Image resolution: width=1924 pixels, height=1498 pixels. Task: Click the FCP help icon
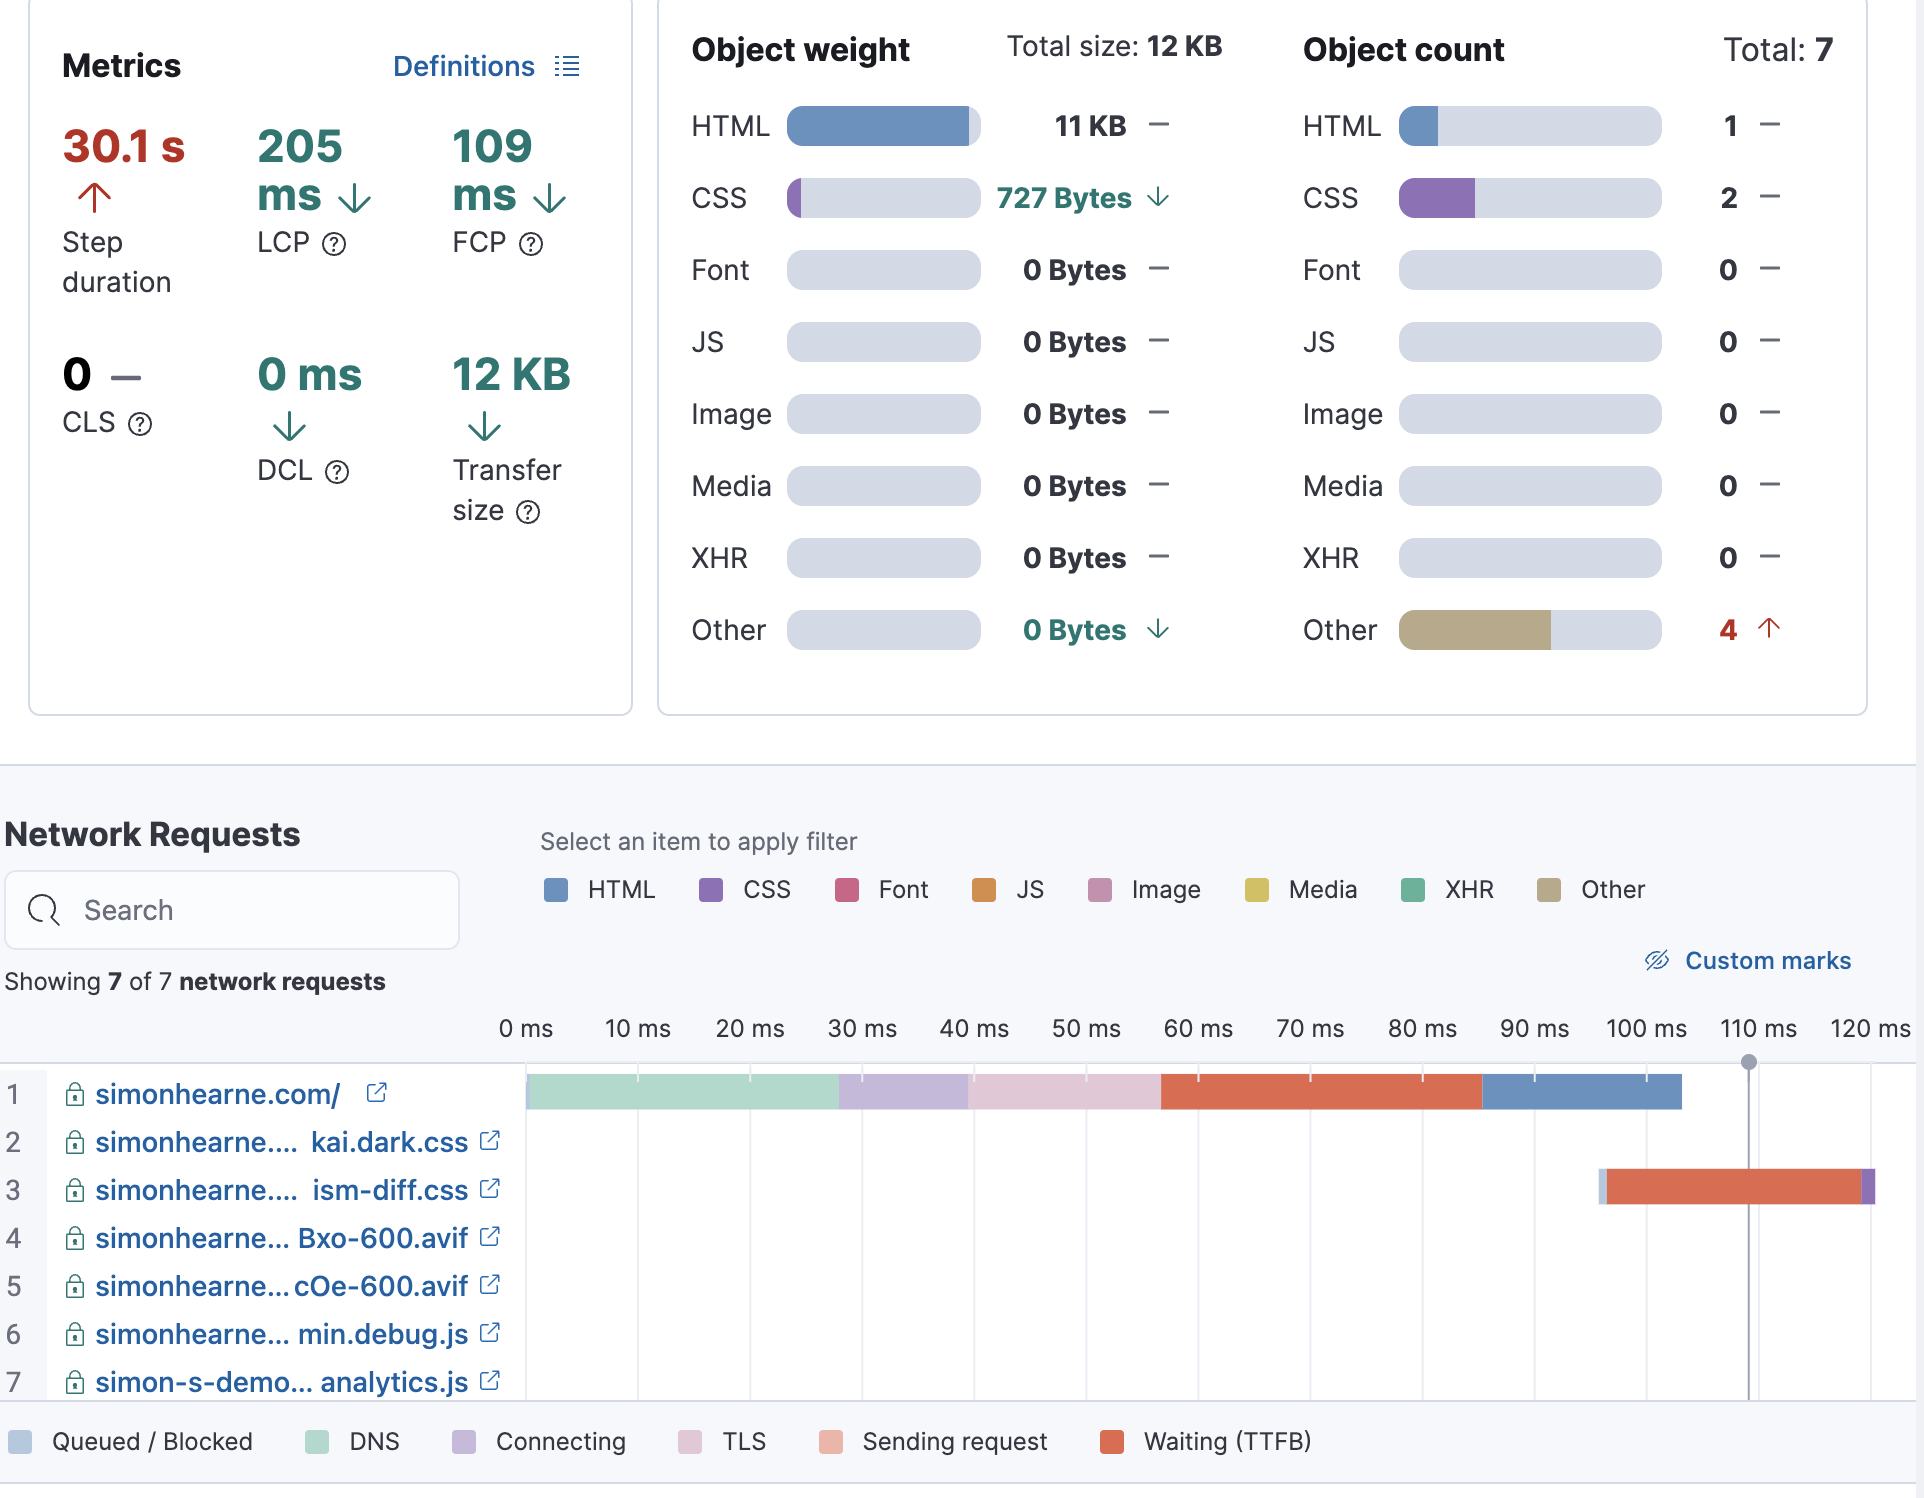(530, 243)
